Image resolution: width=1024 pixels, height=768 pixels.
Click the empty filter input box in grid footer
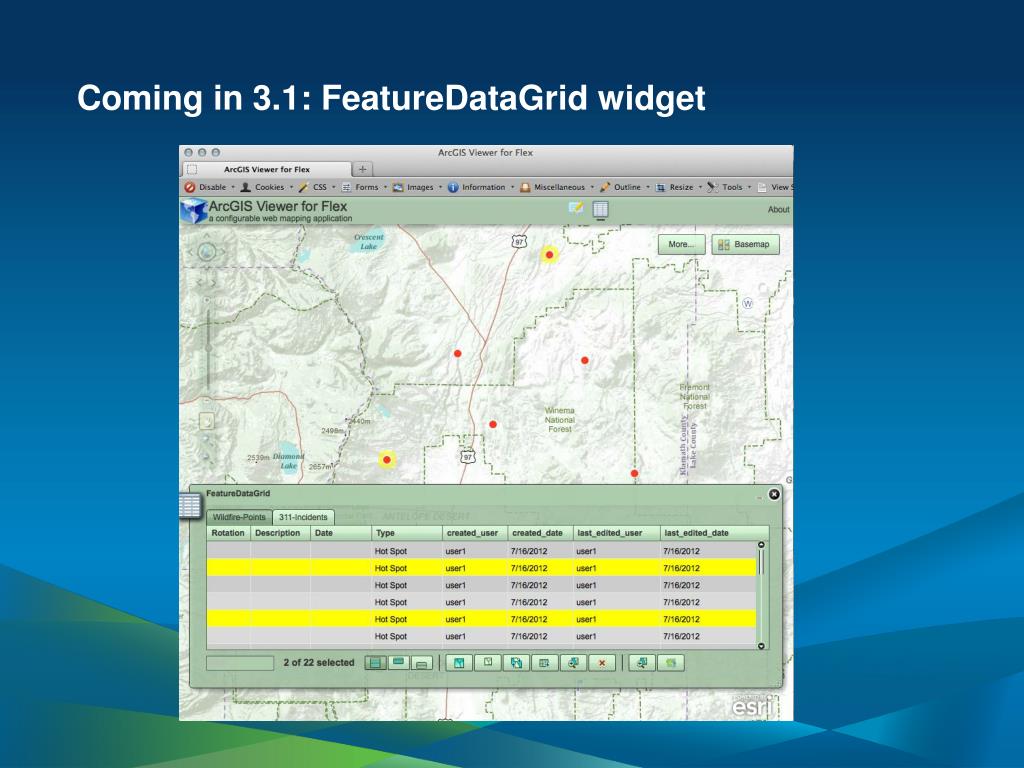(x=240, y=663)
